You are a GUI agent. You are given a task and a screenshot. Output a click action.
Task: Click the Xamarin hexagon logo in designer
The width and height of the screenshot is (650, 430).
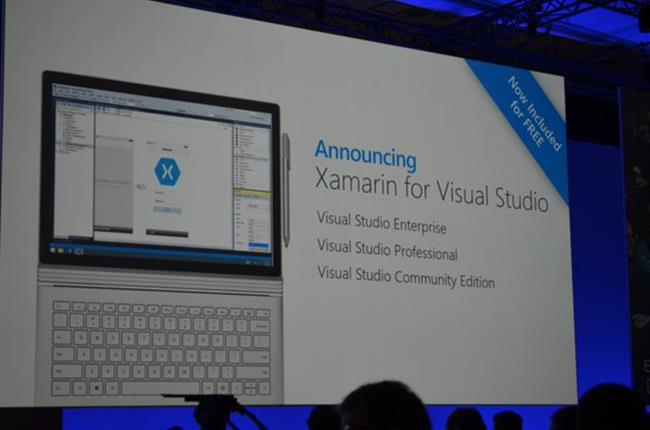click(167, 171)
